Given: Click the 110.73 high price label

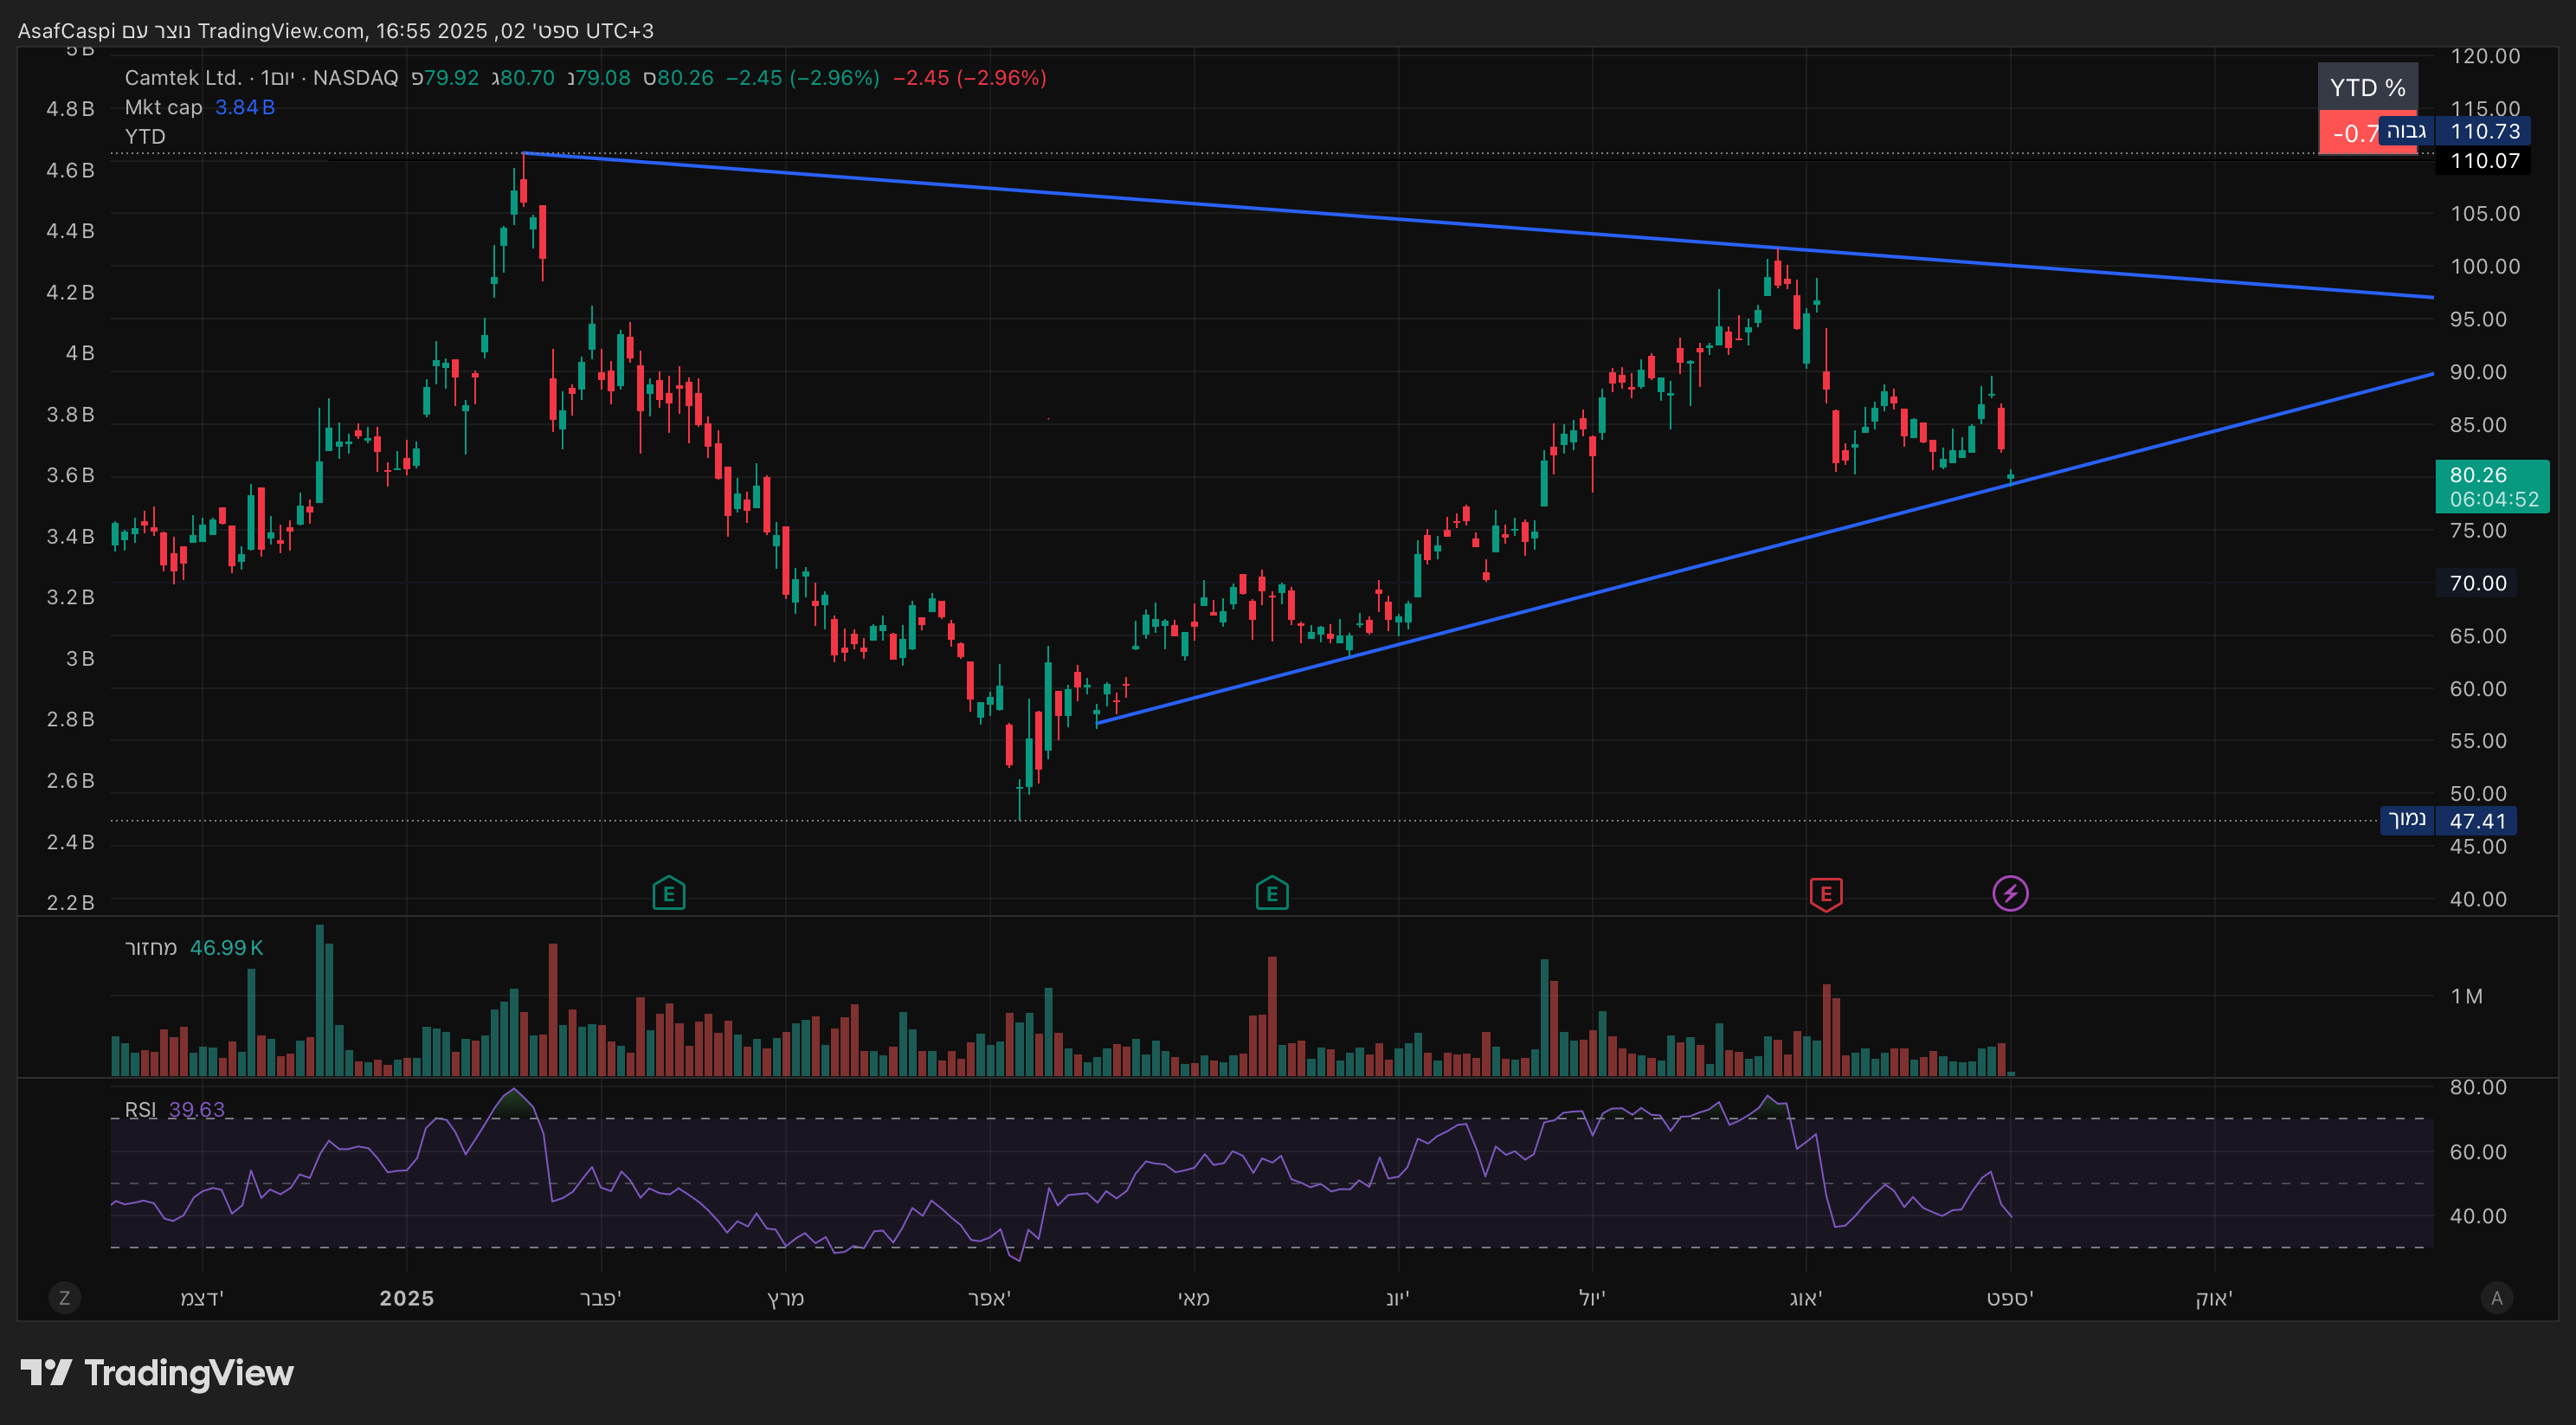Looking at the screenshot, I should pyautogui.click(x=2484, y=131).
